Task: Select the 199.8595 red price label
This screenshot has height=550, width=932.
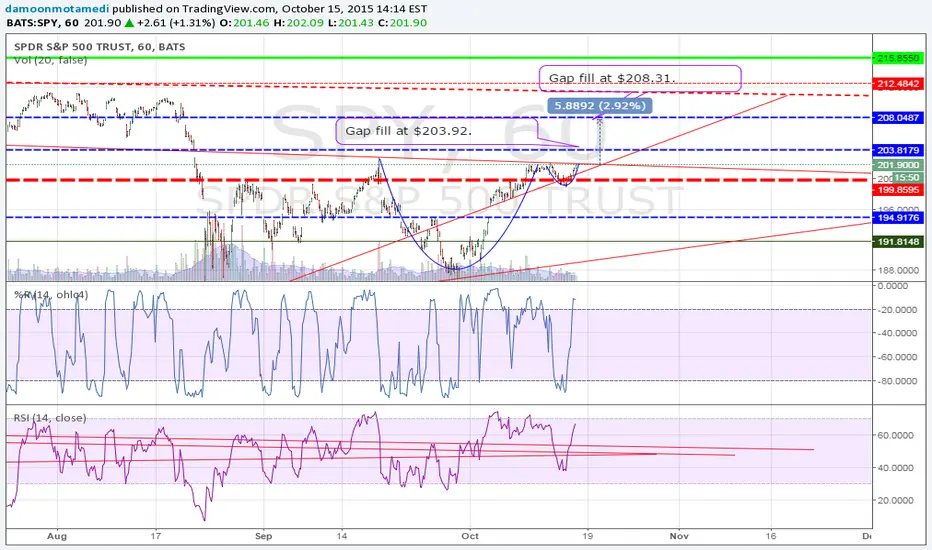Action: coord(898,190)
